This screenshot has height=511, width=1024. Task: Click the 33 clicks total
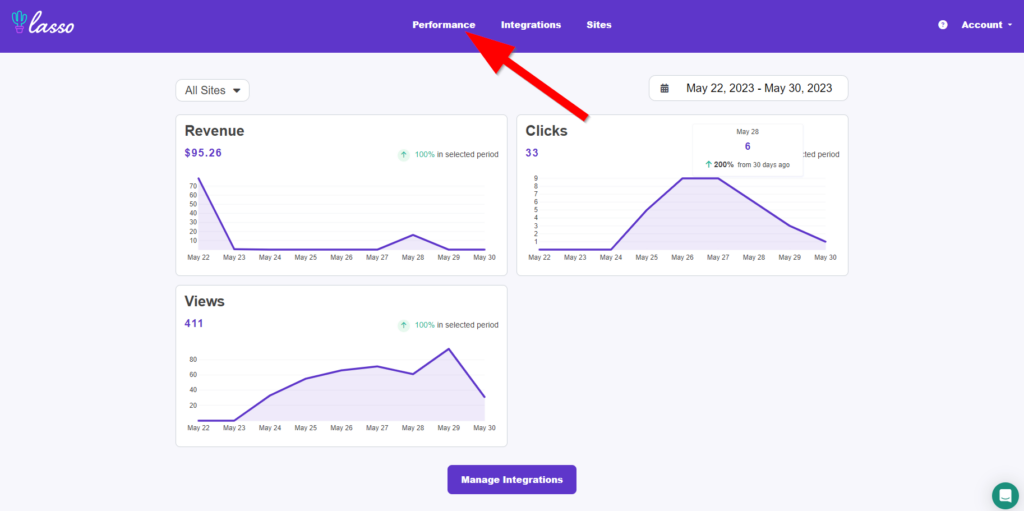pos(532,153)
